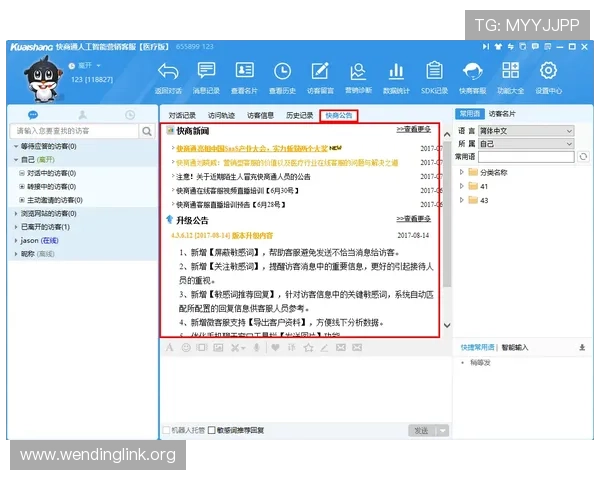Open the send button dropdown arrow
600x480 pixels.
point(443,431)
